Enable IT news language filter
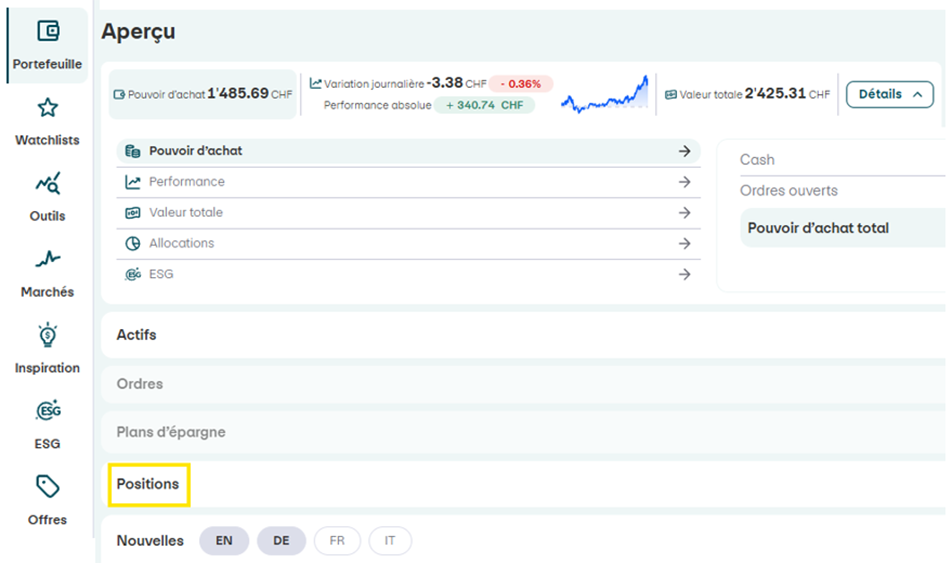The image size is (952, 563). (390, 541)
